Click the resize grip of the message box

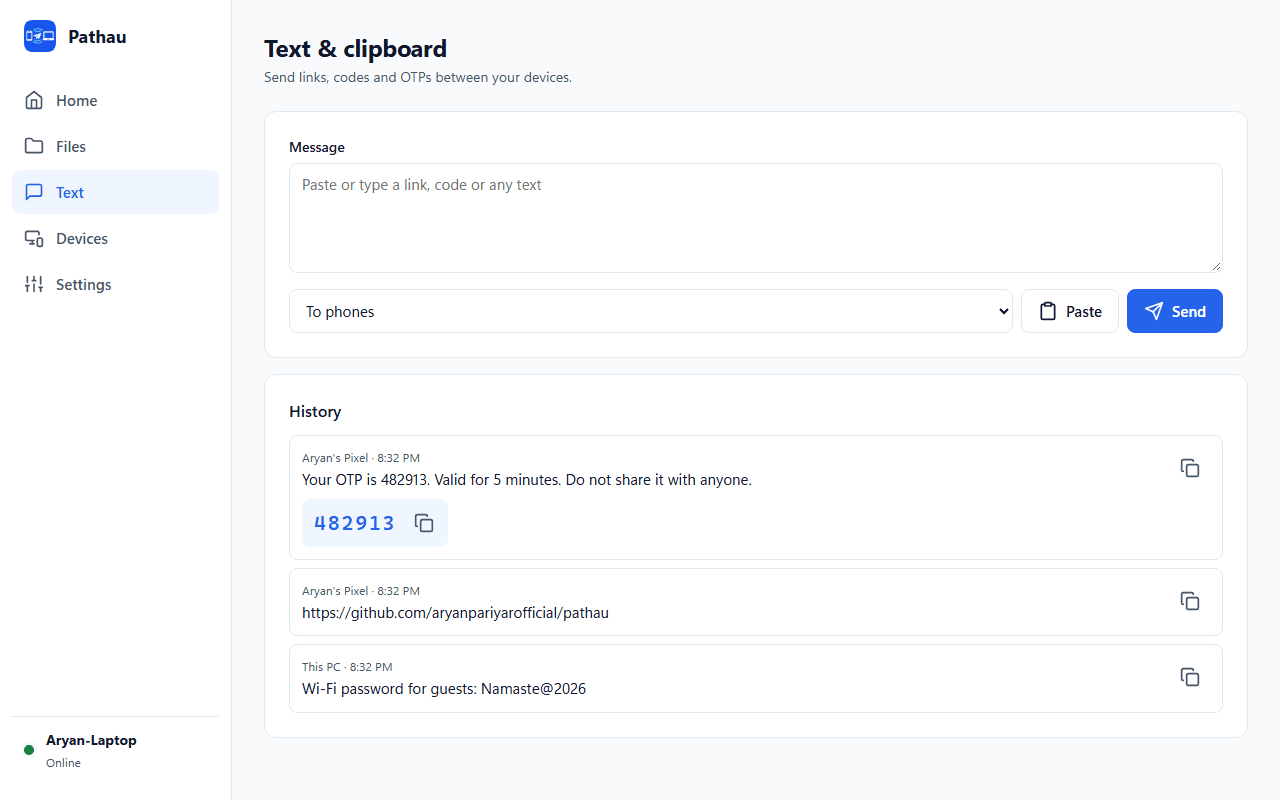tap(1216, 266)
